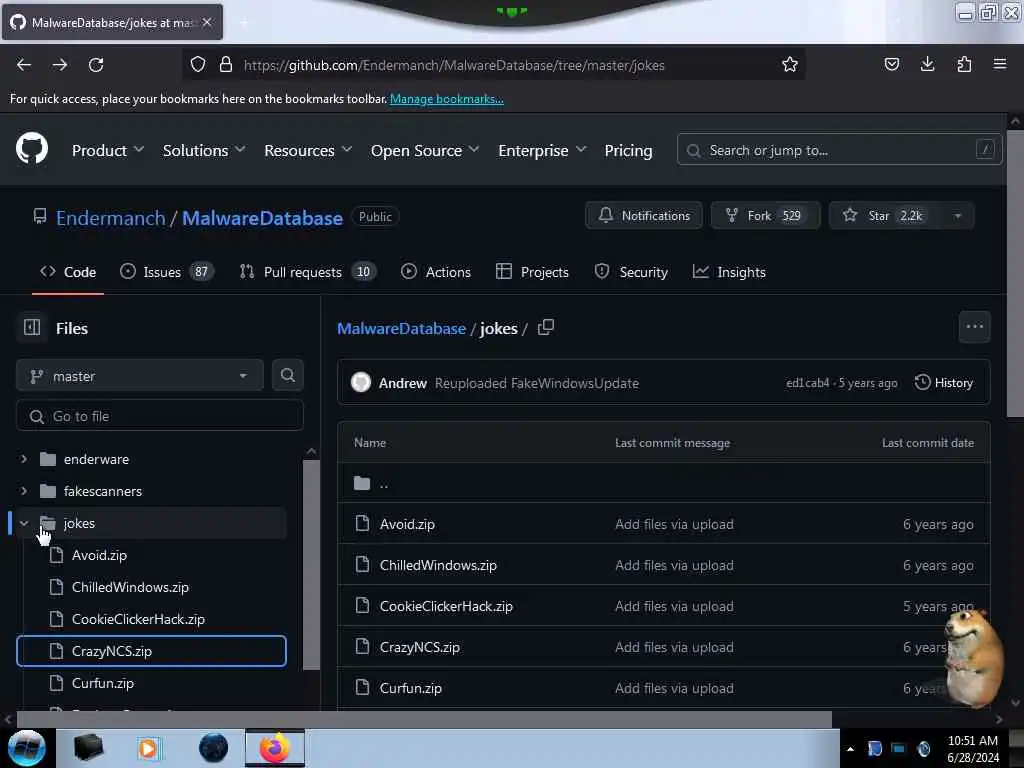Expand the enderware folder in the tree
The image size is (1024, 768).
(x=24, y=458)
